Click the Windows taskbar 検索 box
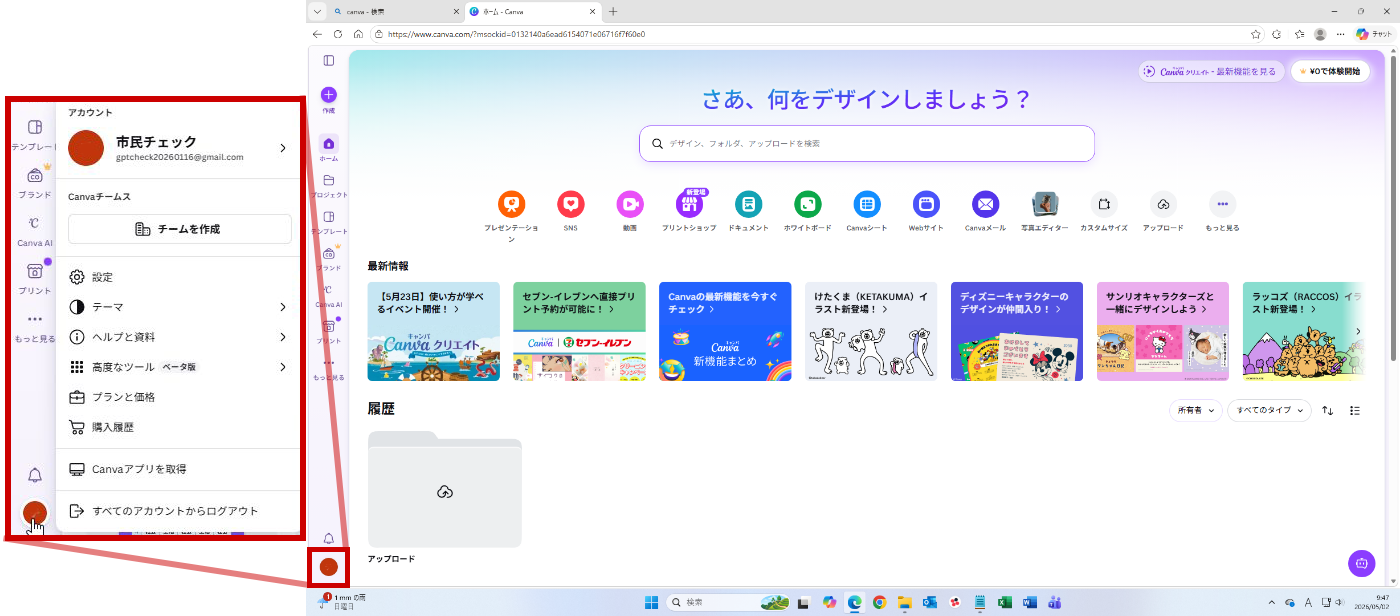Viewport: 1400px width, 616px height. pos(729,602)
